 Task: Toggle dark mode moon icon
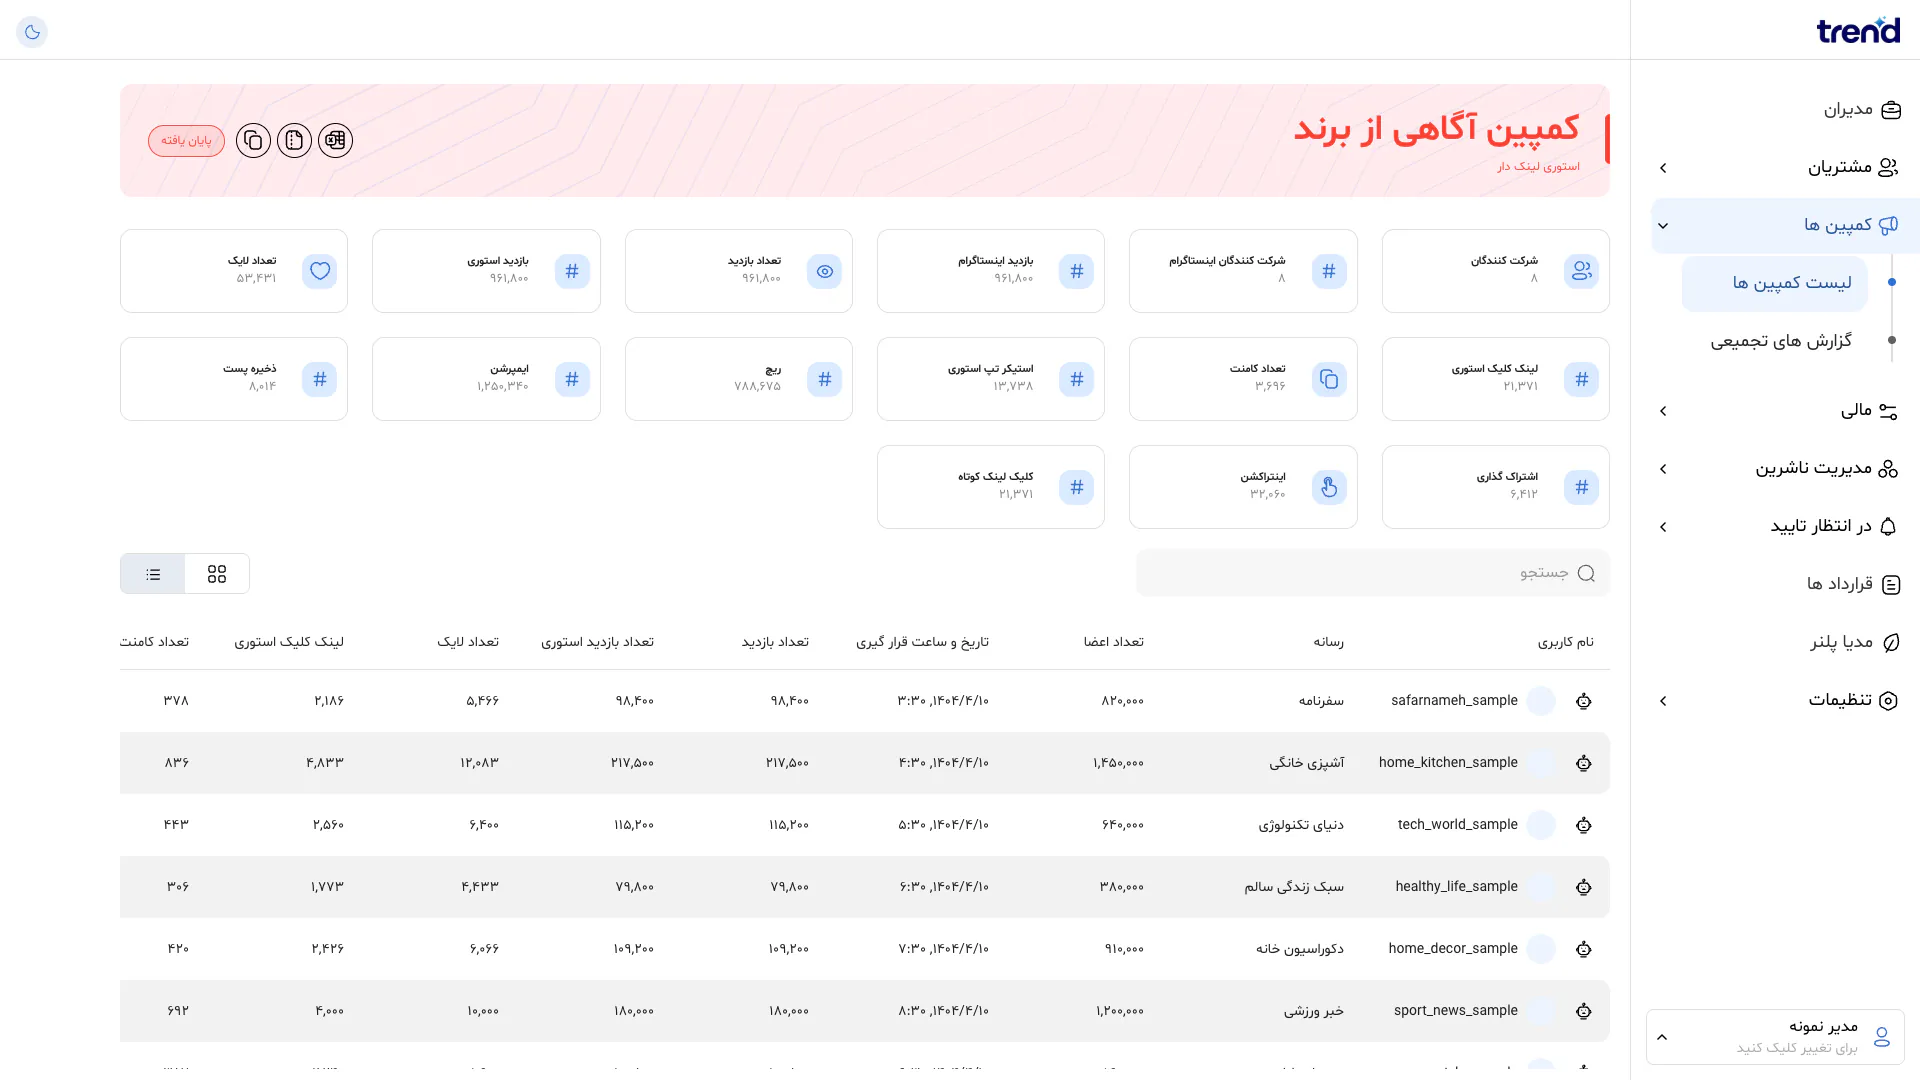coord(32,32)
